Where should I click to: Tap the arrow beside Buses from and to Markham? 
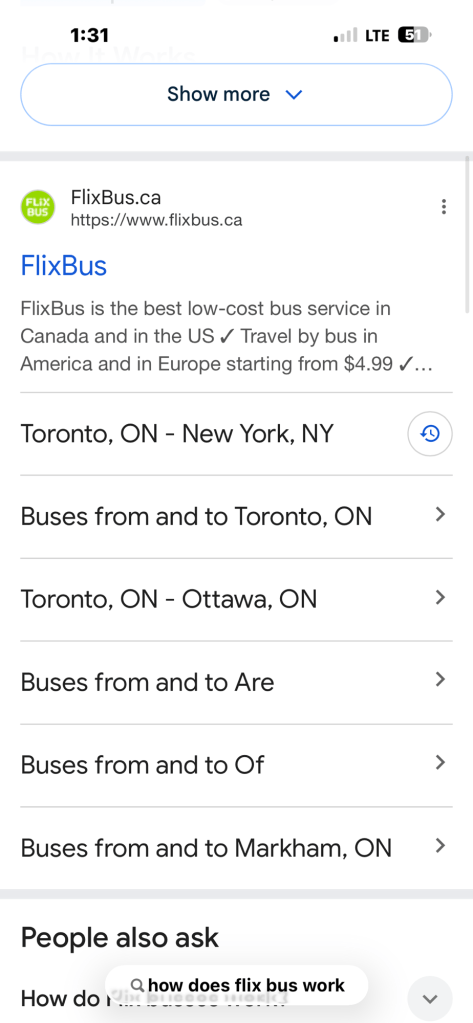pyautogui.click(x=440, y=846)
